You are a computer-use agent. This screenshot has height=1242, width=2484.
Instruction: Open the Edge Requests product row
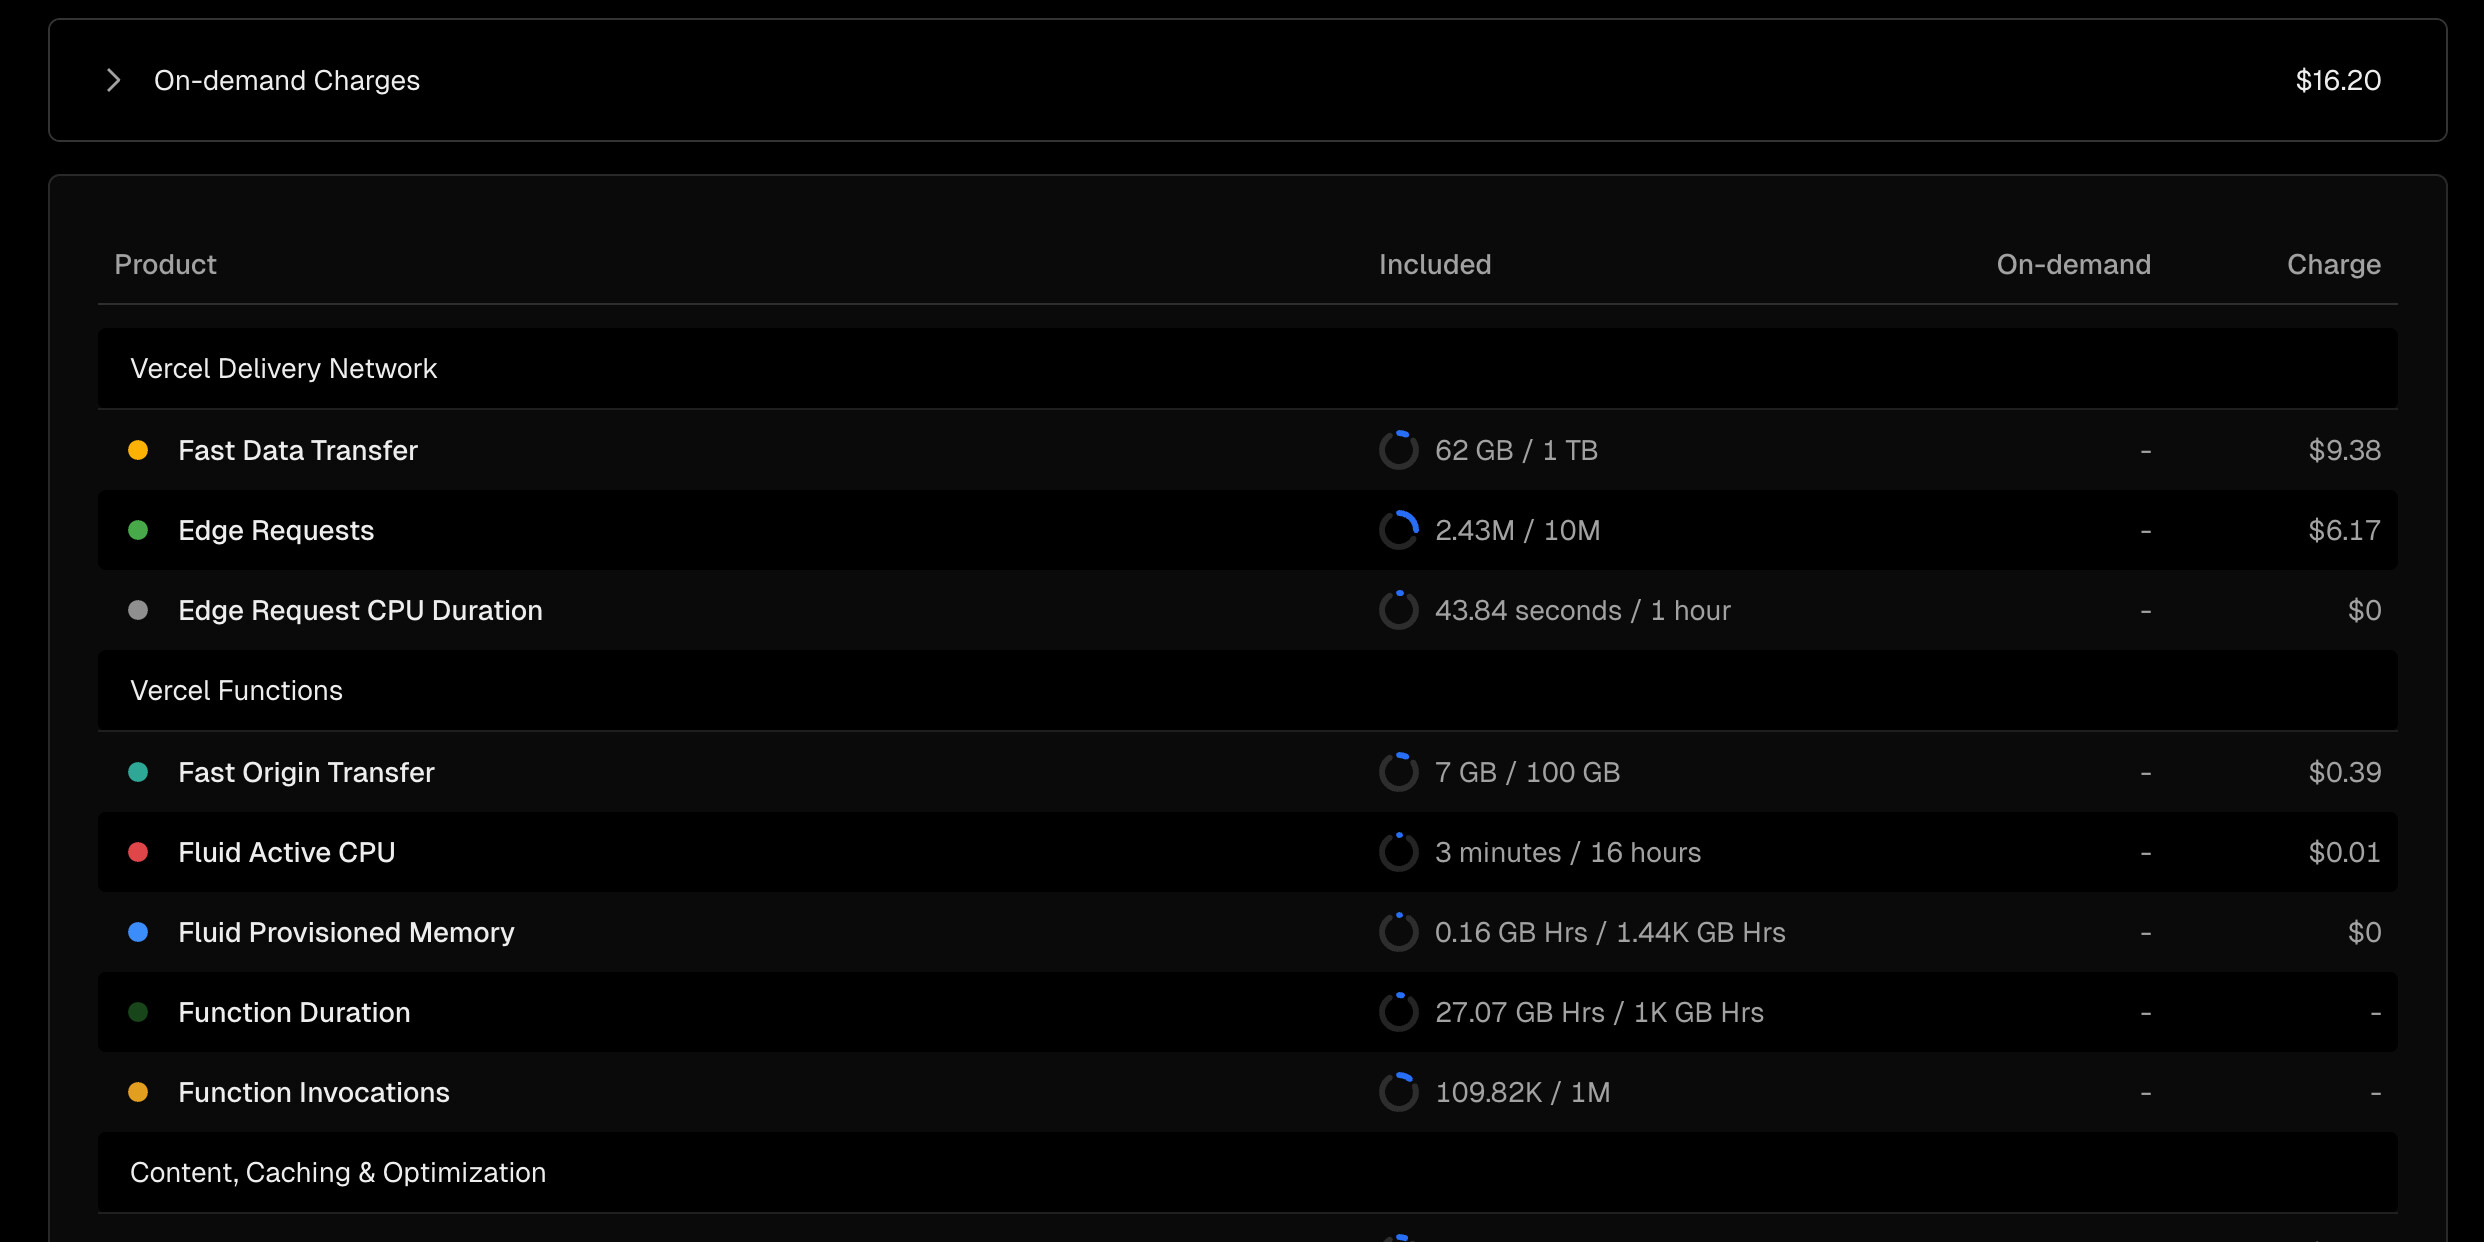[x=1248, y=530]
